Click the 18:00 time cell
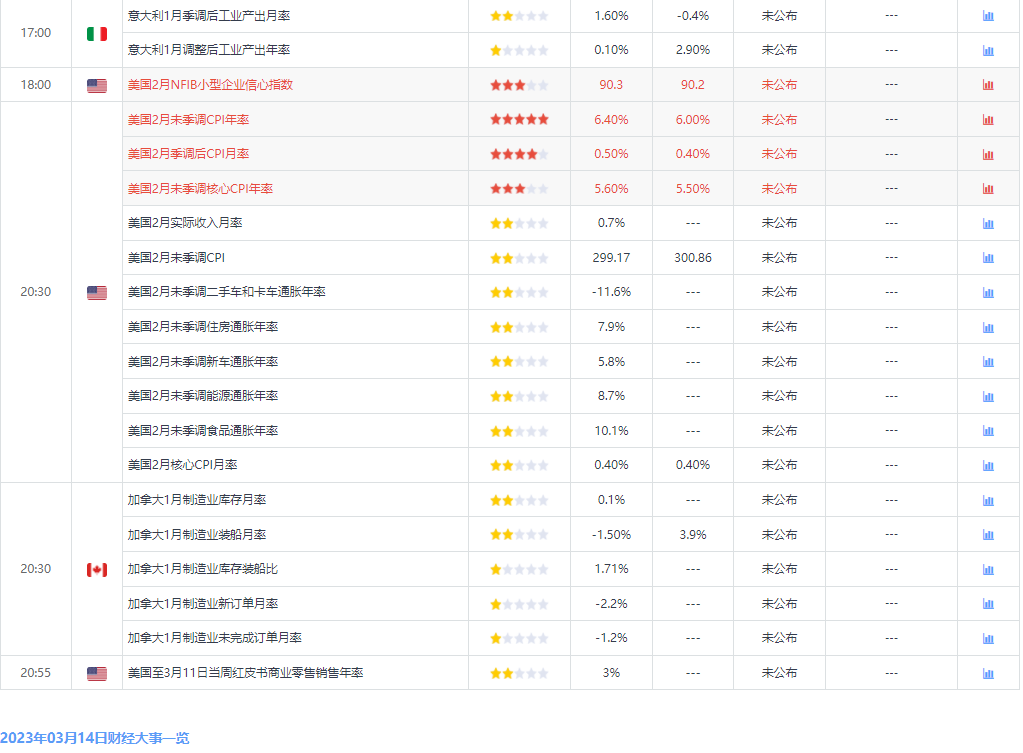 pos(36,85)
